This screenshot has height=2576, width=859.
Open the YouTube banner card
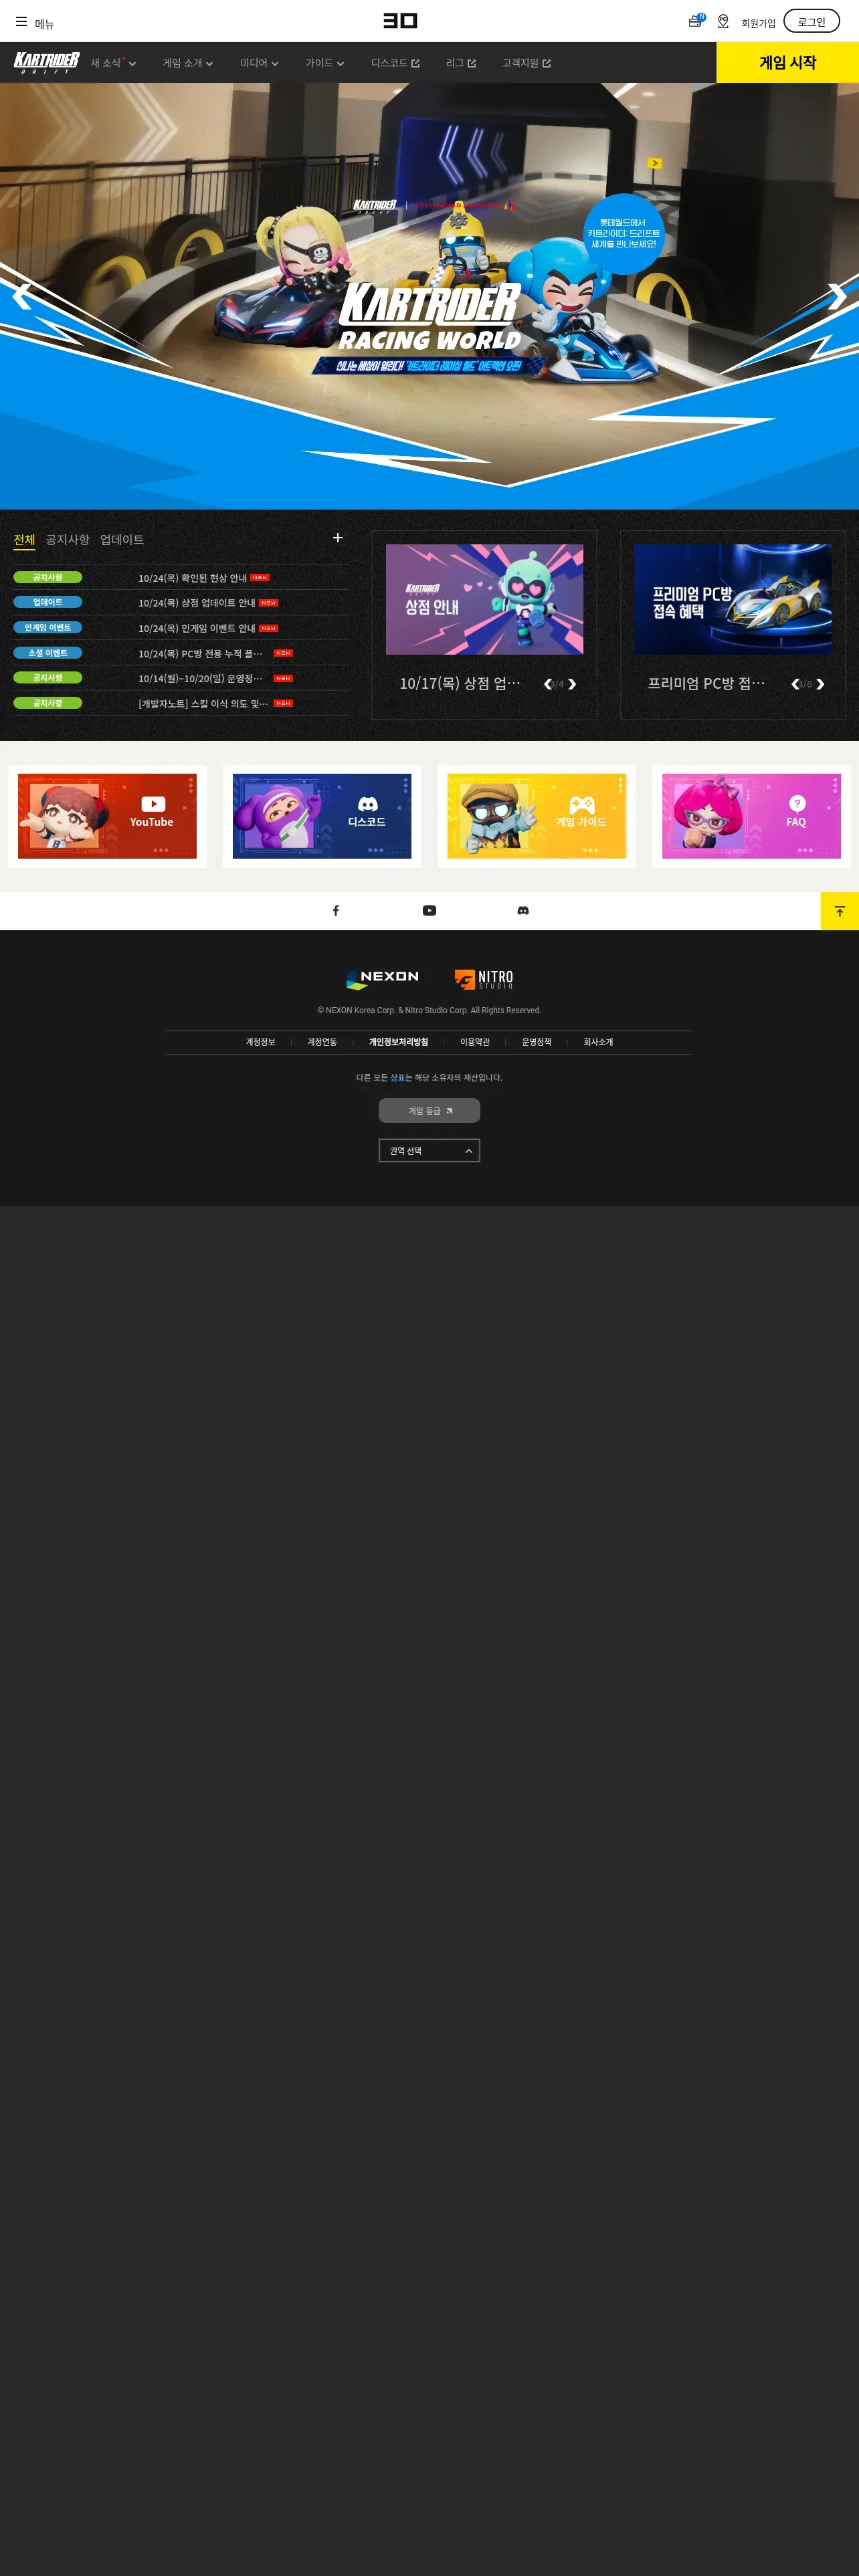[x=107, y=816]
